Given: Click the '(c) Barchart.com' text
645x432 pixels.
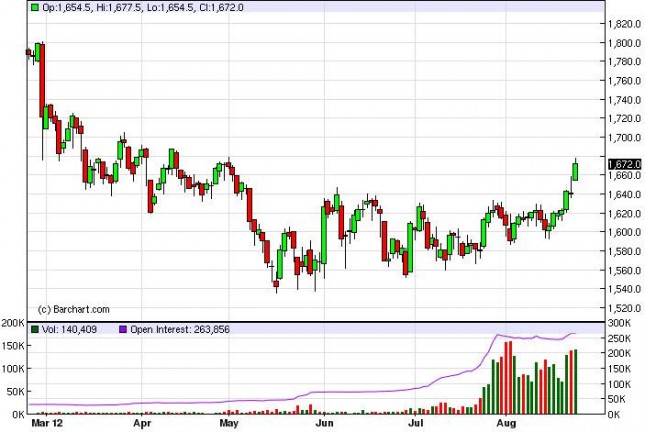Looking at the screenshot, I should (73, 309).
